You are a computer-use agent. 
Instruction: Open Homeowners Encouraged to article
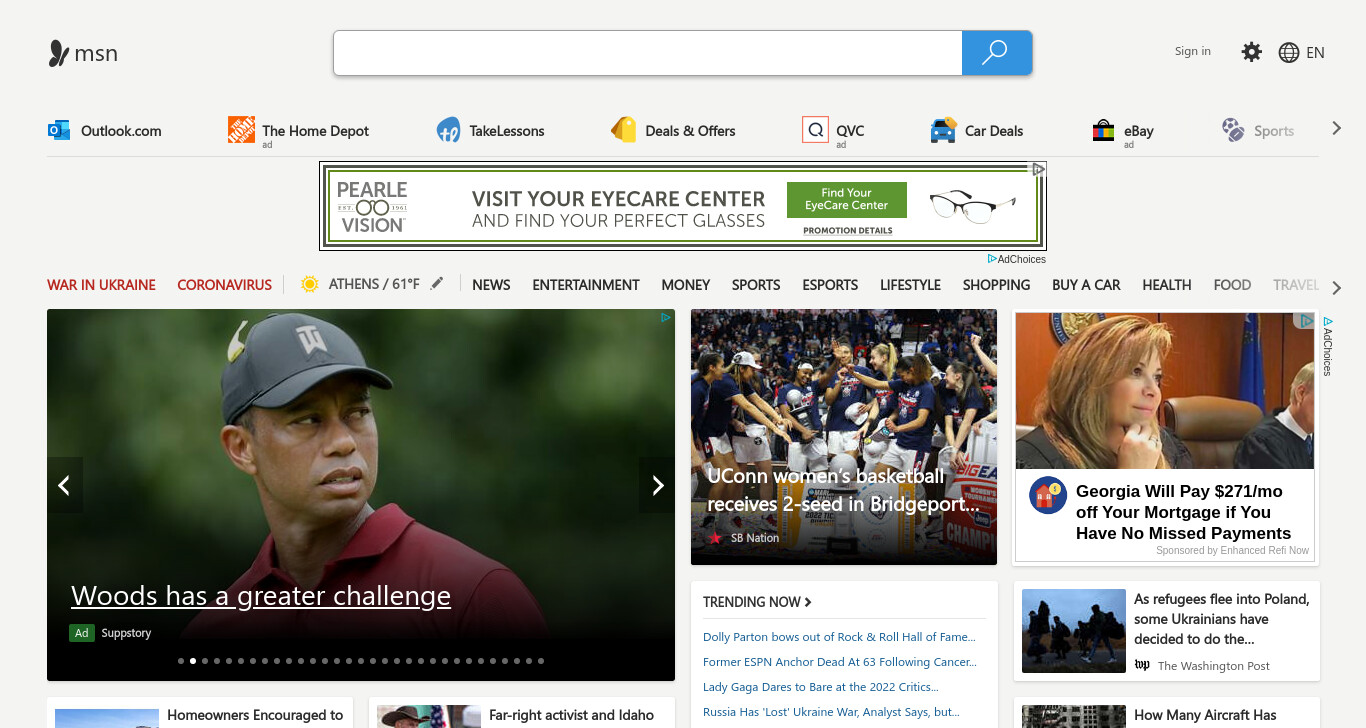point(255,715)
